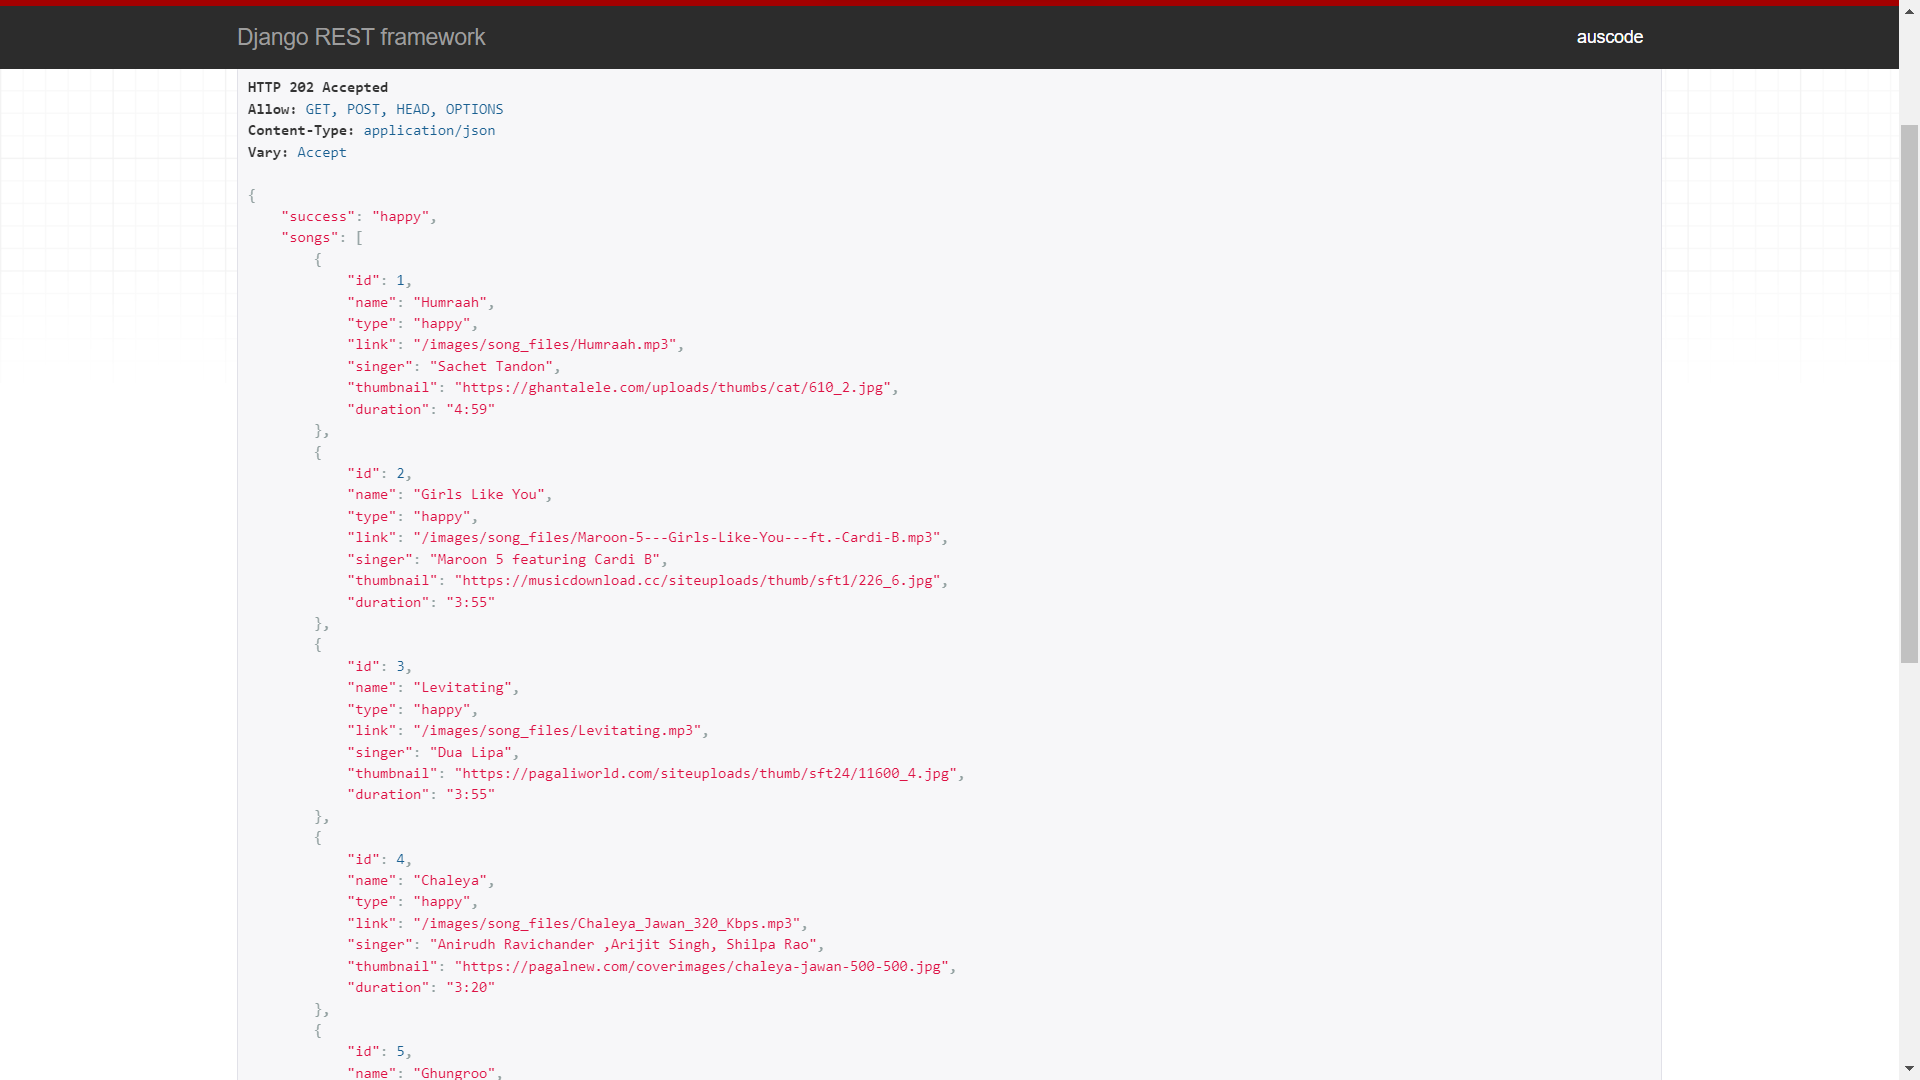Click the scrollbar up arrow
Screen dimensions: 1920x1080
coord(1909,11)
